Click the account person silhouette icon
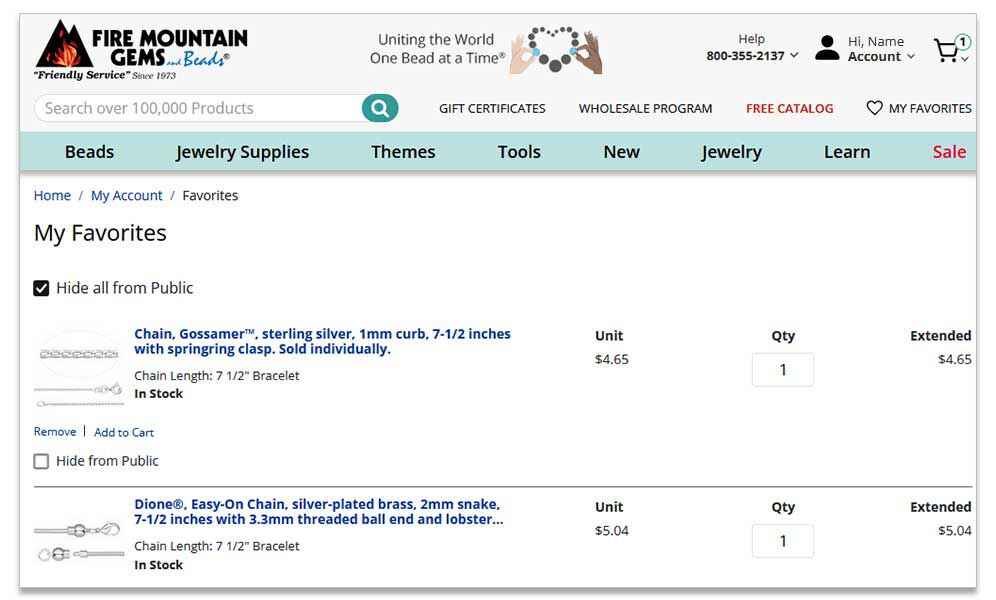This screenshot has height=600, width=996. coord(826,48)
